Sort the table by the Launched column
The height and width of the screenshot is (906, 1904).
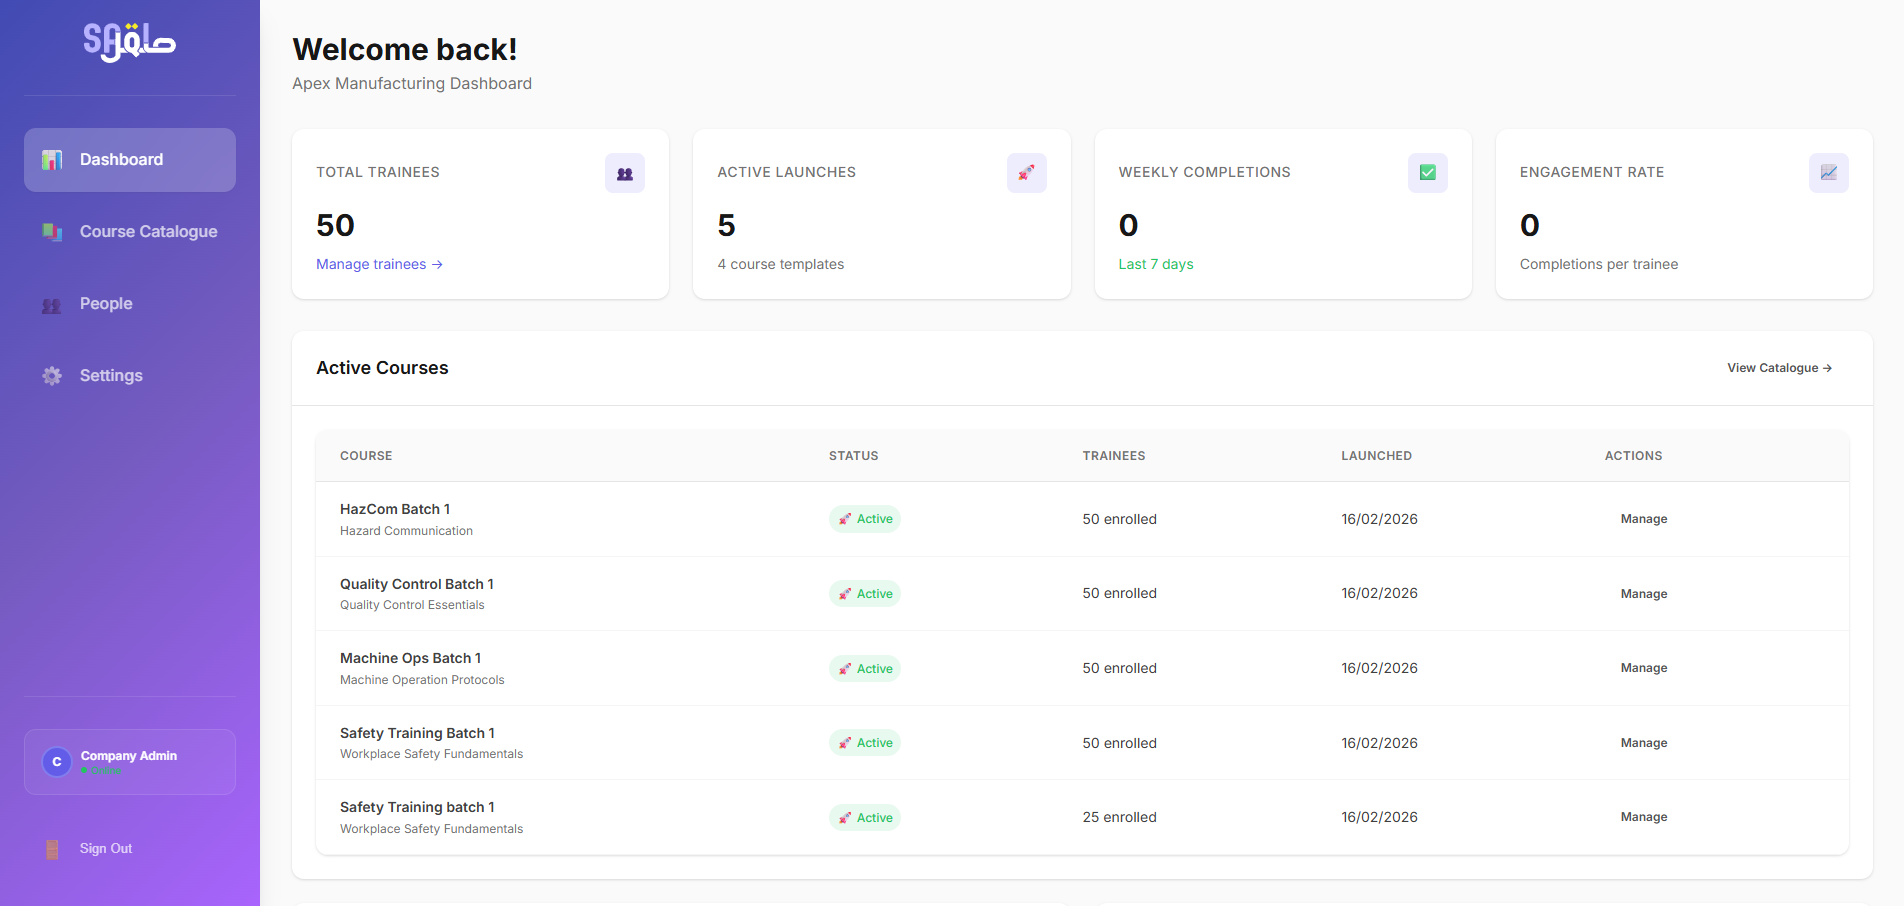[1377, 455]
